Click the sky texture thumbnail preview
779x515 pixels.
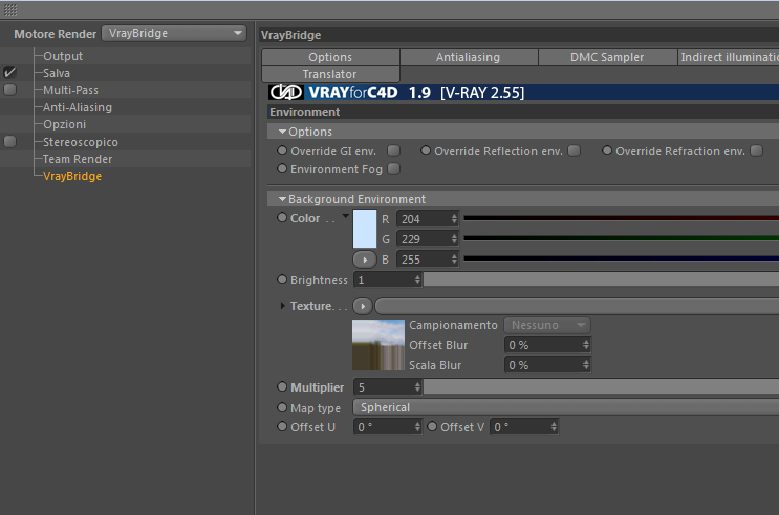point(379,345)
